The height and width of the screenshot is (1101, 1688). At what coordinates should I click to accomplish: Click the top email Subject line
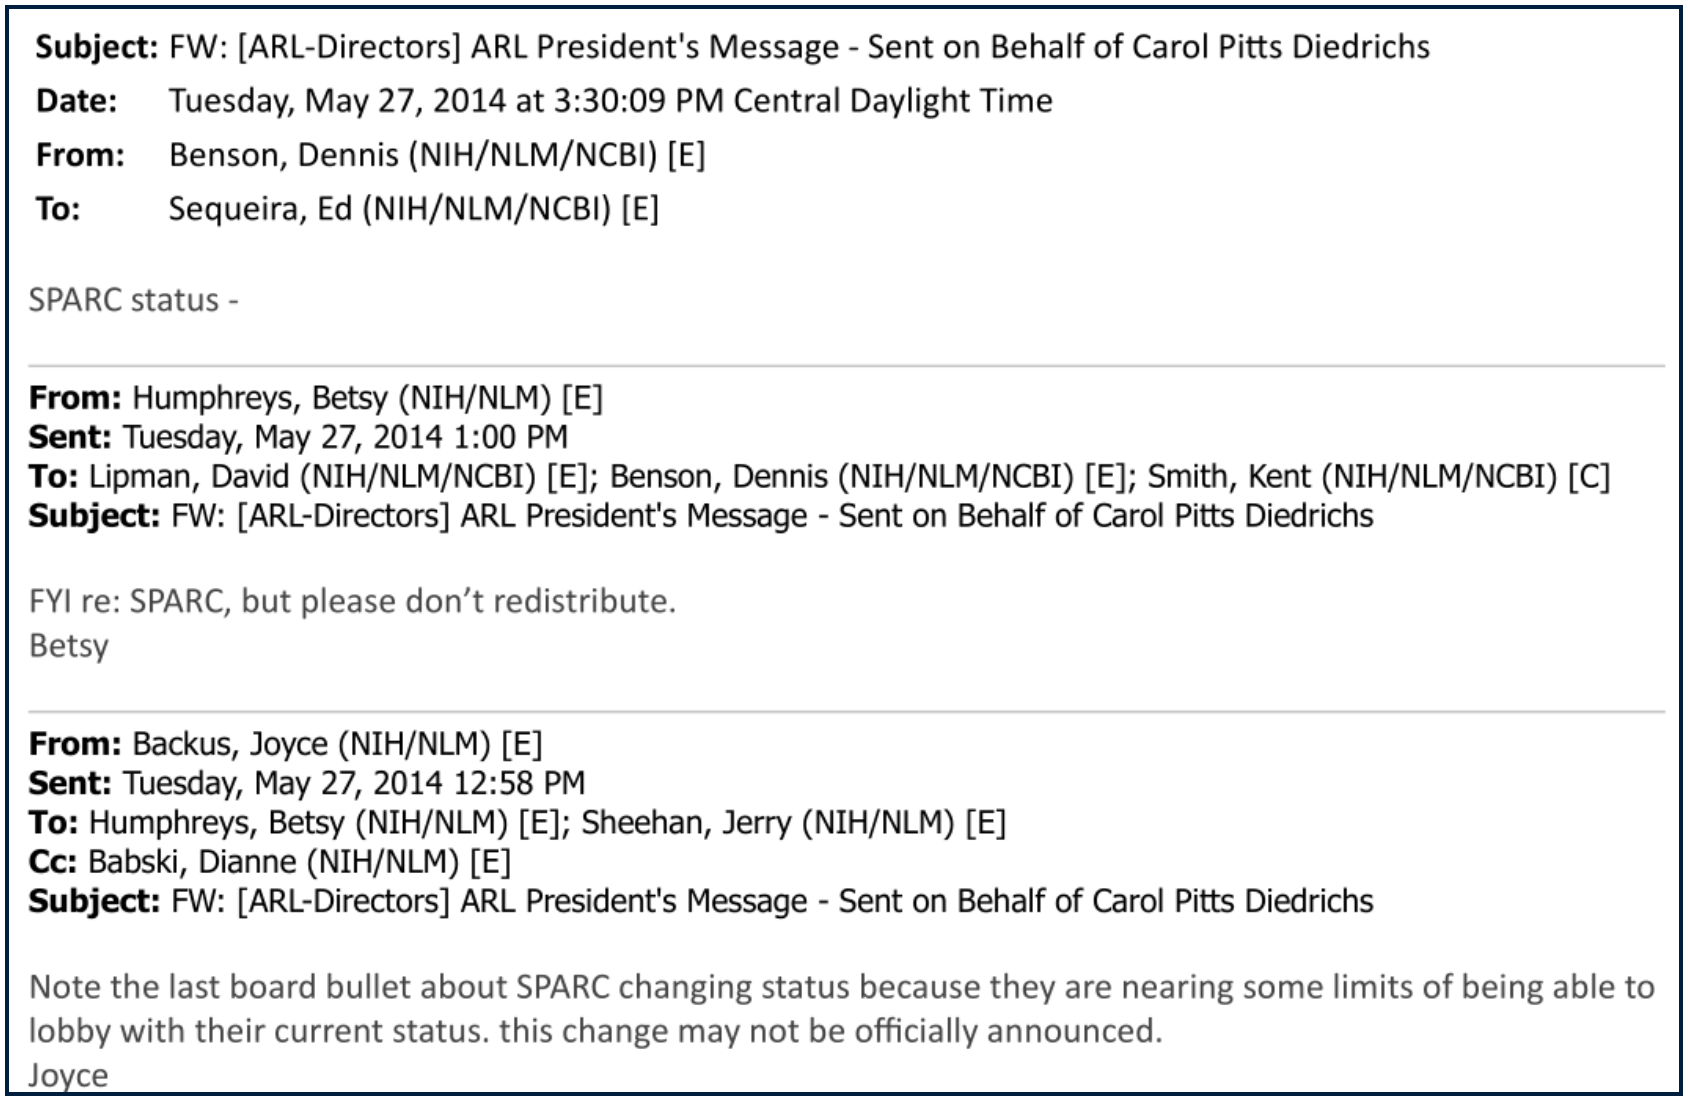732,47
